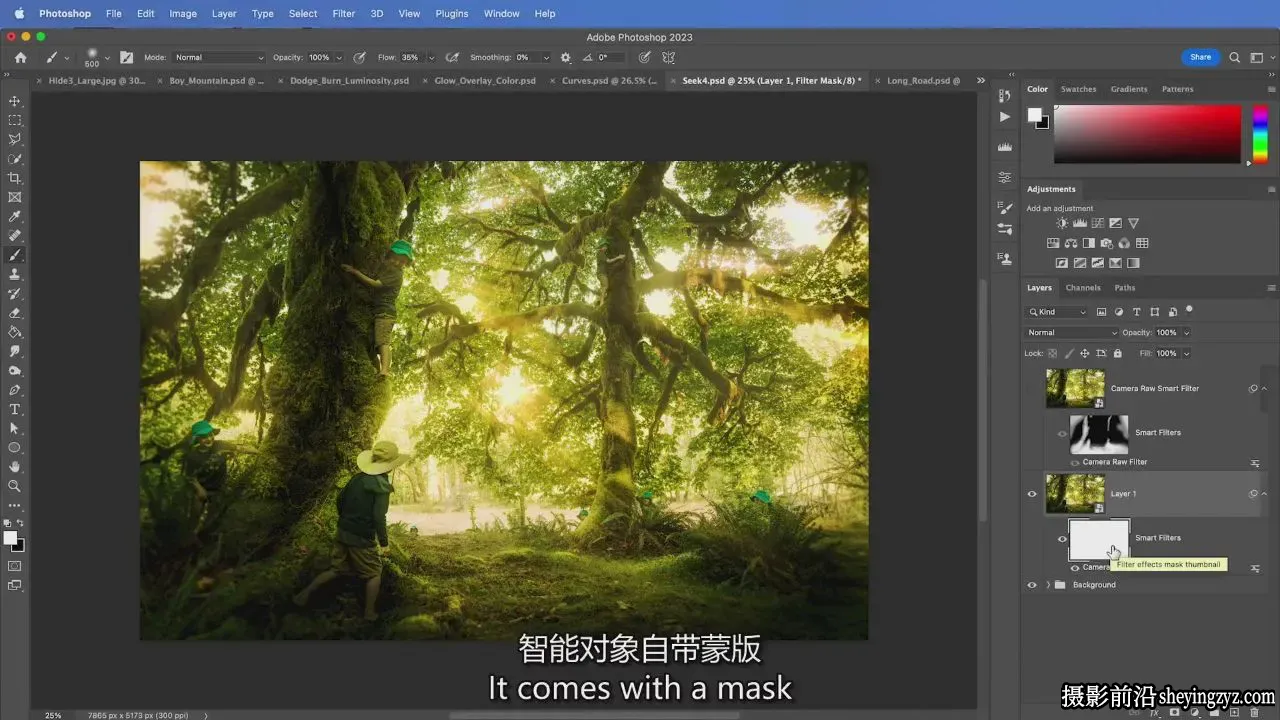The image size is (1280, 720).
Task: Select the Eyedropper tool
Action: pos(15,216)
